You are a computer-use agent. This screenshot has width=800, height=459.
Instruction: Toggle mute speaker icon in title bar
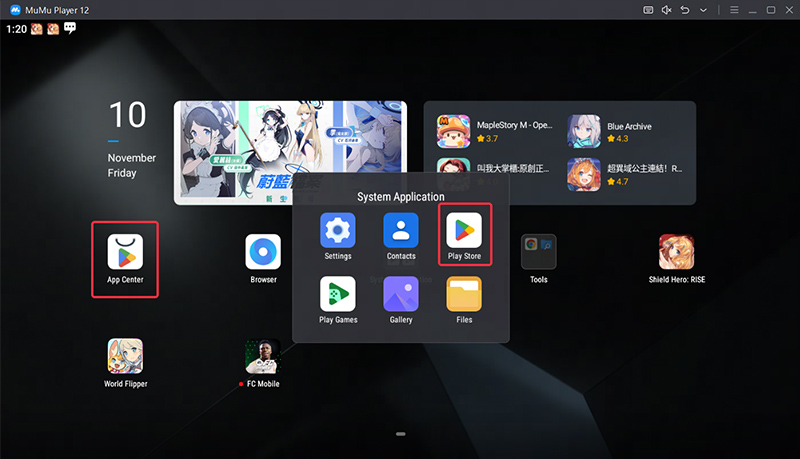pos(666,10)
